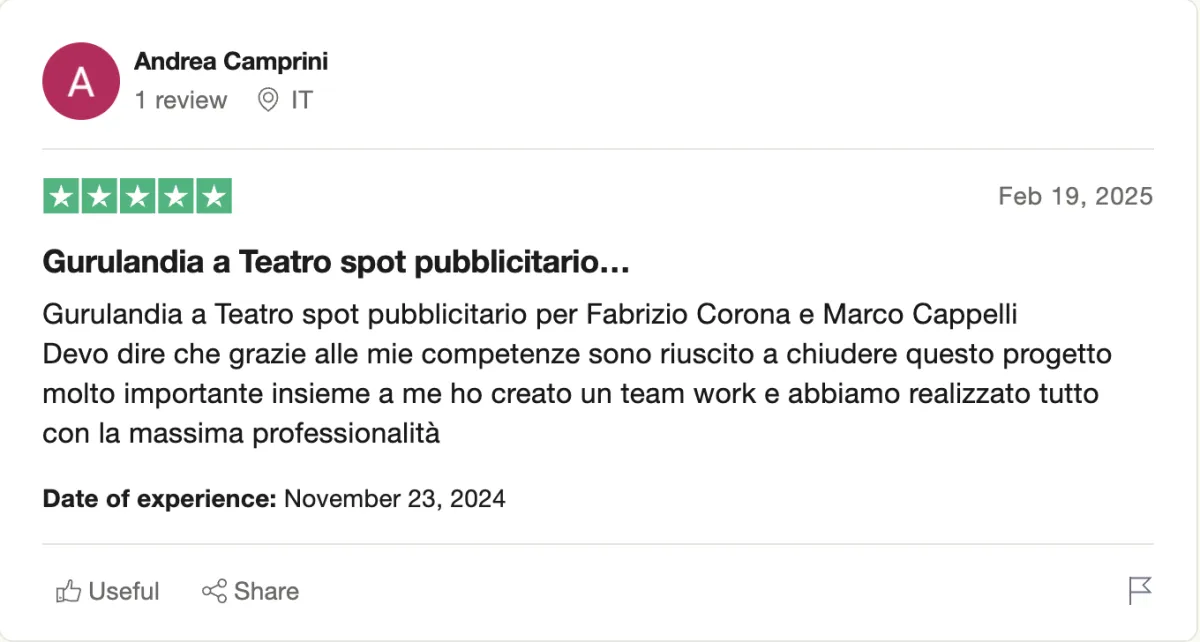Image resolution: width=1200 pixels, height=642 pixels.
Task: Click the "Share" text button
Action: [x=266, y=591]
